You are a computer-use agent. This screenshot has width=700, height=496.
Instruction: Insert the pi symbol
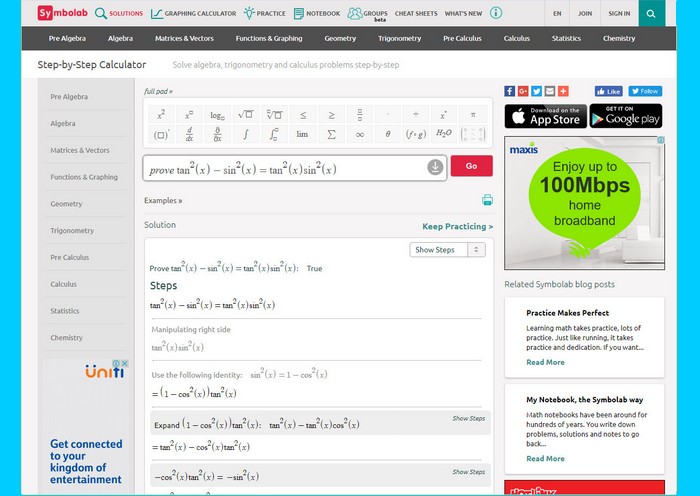tap(473, 114)
